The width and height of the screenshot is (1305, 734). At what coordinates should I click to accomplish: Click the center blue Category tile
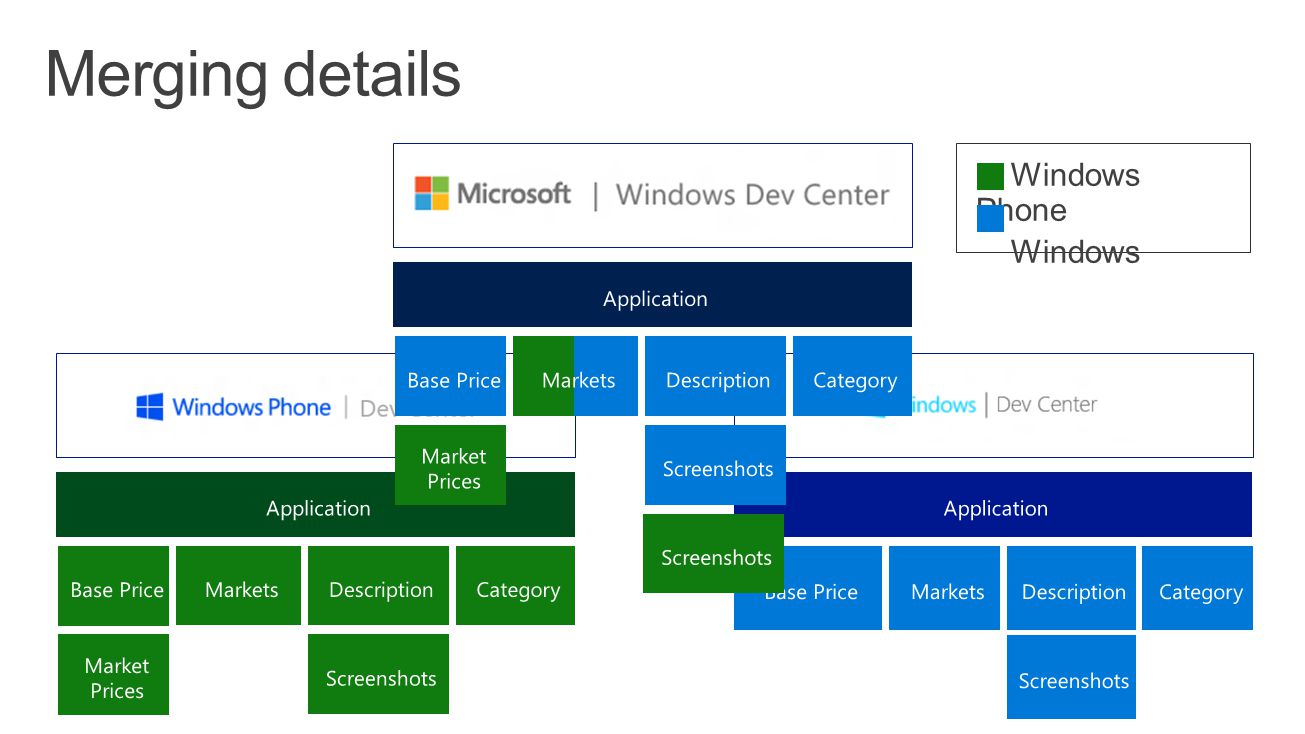[x=852, y=376]
